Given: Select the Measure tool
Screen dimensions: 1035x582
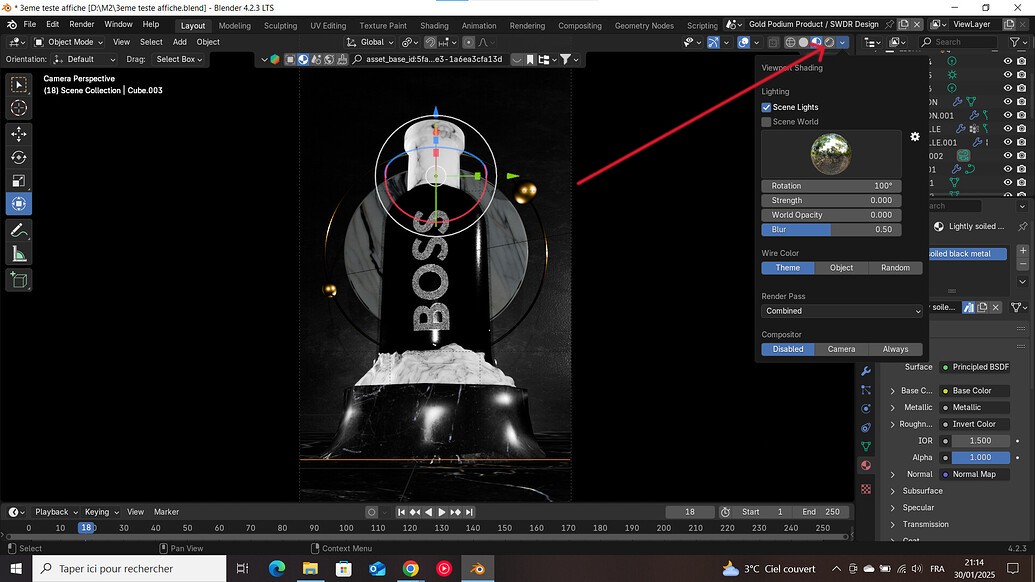Looking at the screenshot, I should click(18, 254).
